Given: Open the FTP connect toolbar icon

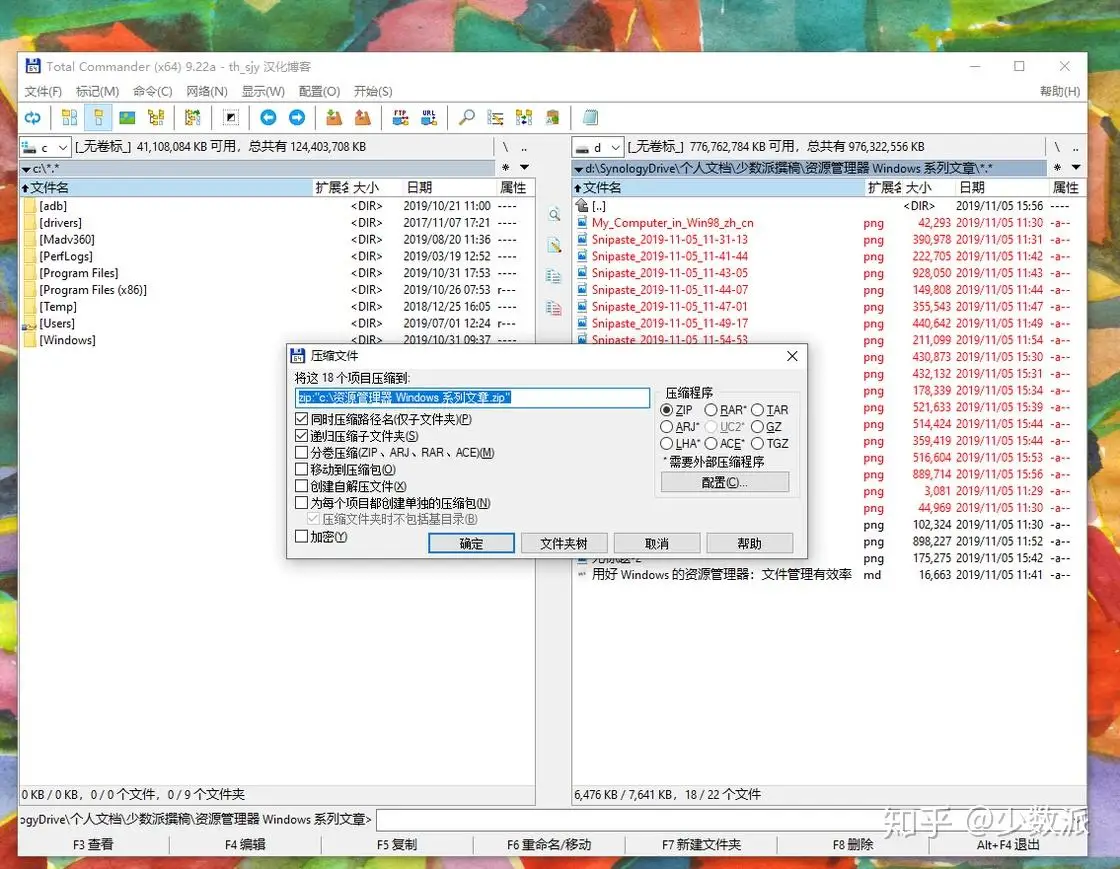Looking at the screenshot, I should [x=402, y=117].
